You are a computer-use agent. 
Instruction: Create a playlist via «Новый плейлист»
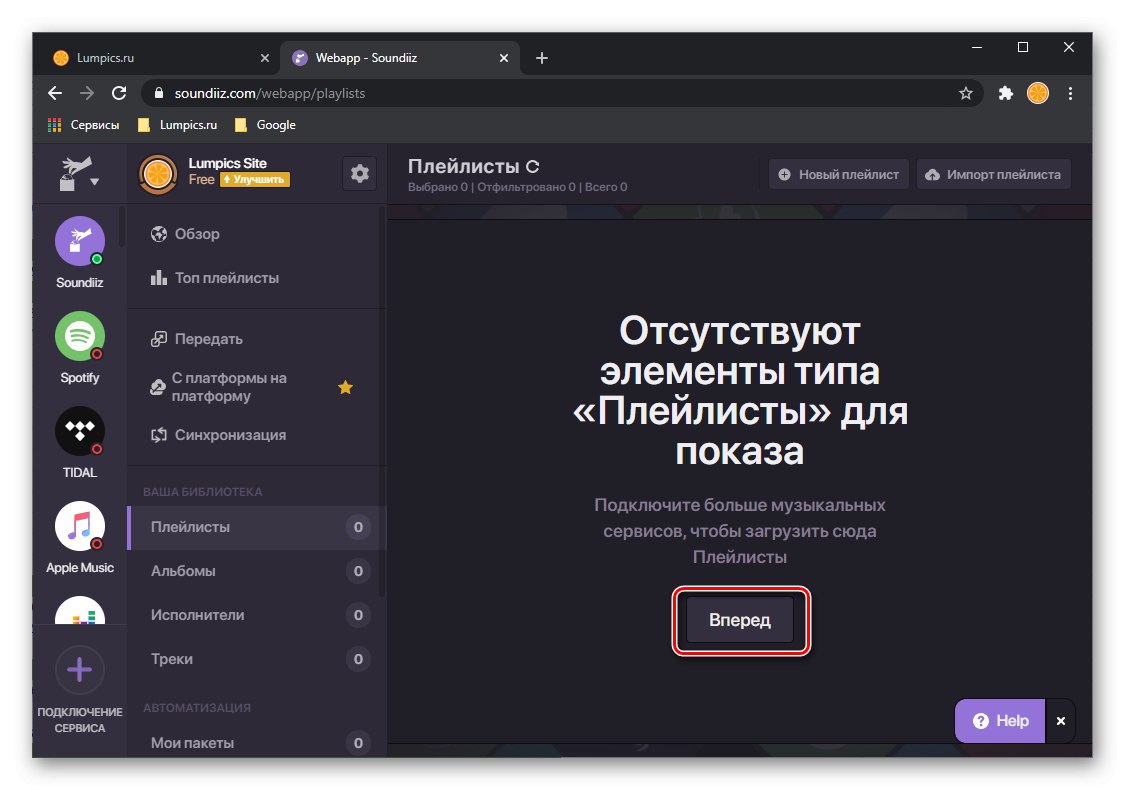point(838,173)
